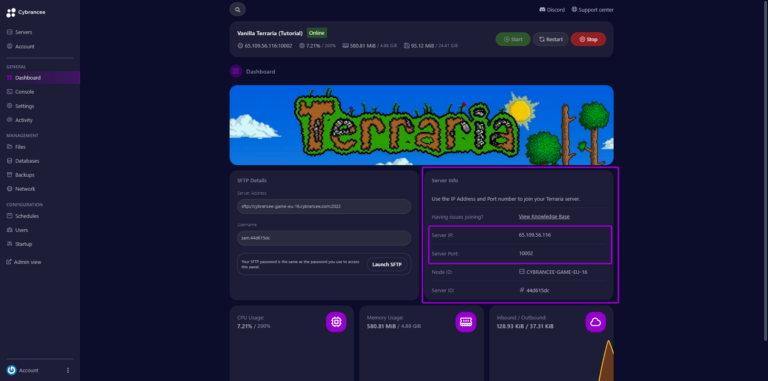Go to Servers in sidebar
768x381 pixels.
20,32
